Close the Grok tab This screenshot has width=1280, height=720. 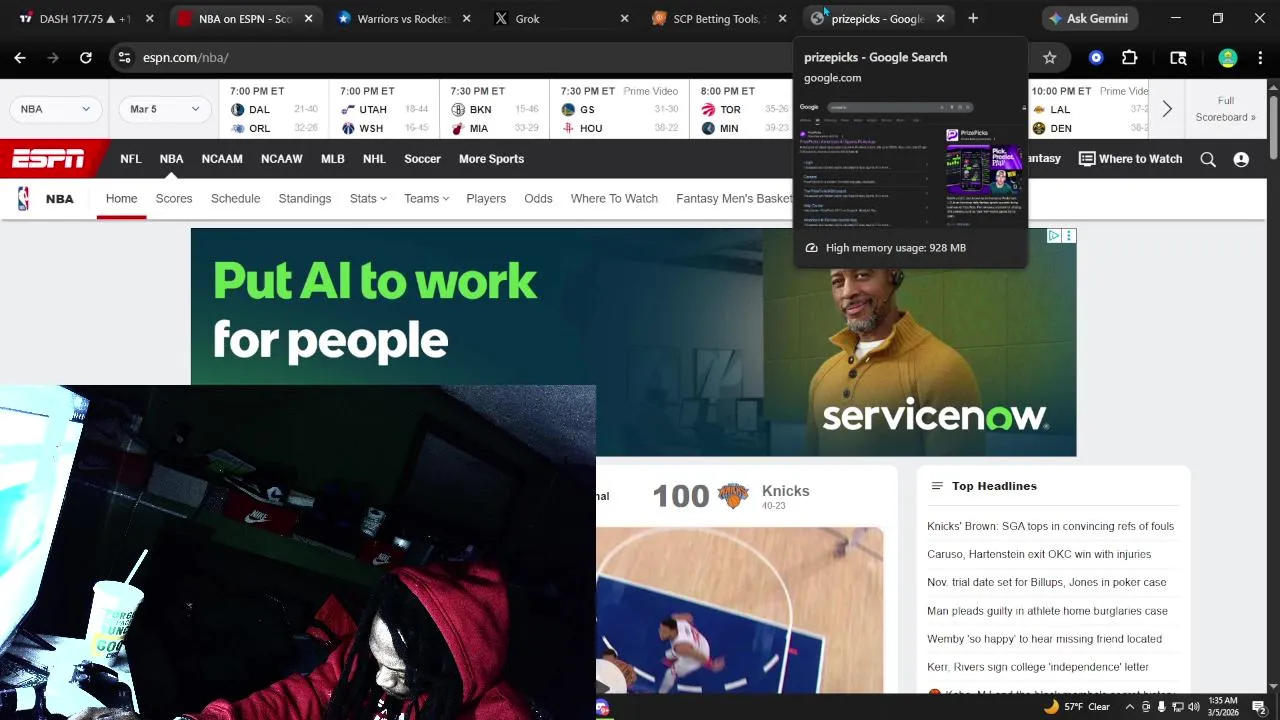coord(625,18)
